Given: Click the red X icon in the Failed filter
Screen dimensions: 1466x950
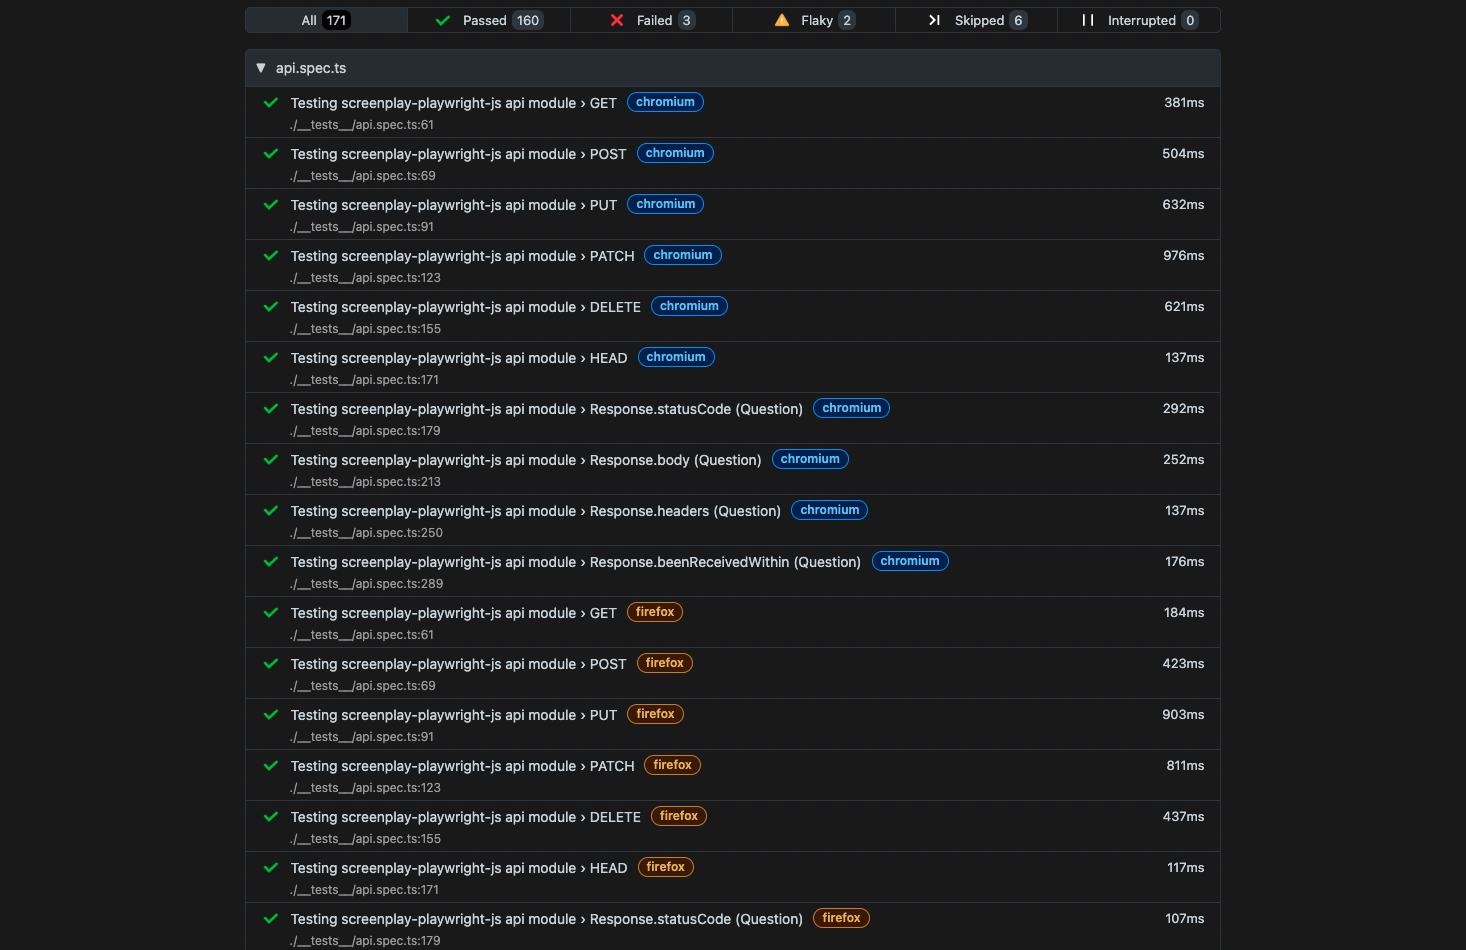Looking at the screenshot, I should pyautogui.click(x=617, y=20).
